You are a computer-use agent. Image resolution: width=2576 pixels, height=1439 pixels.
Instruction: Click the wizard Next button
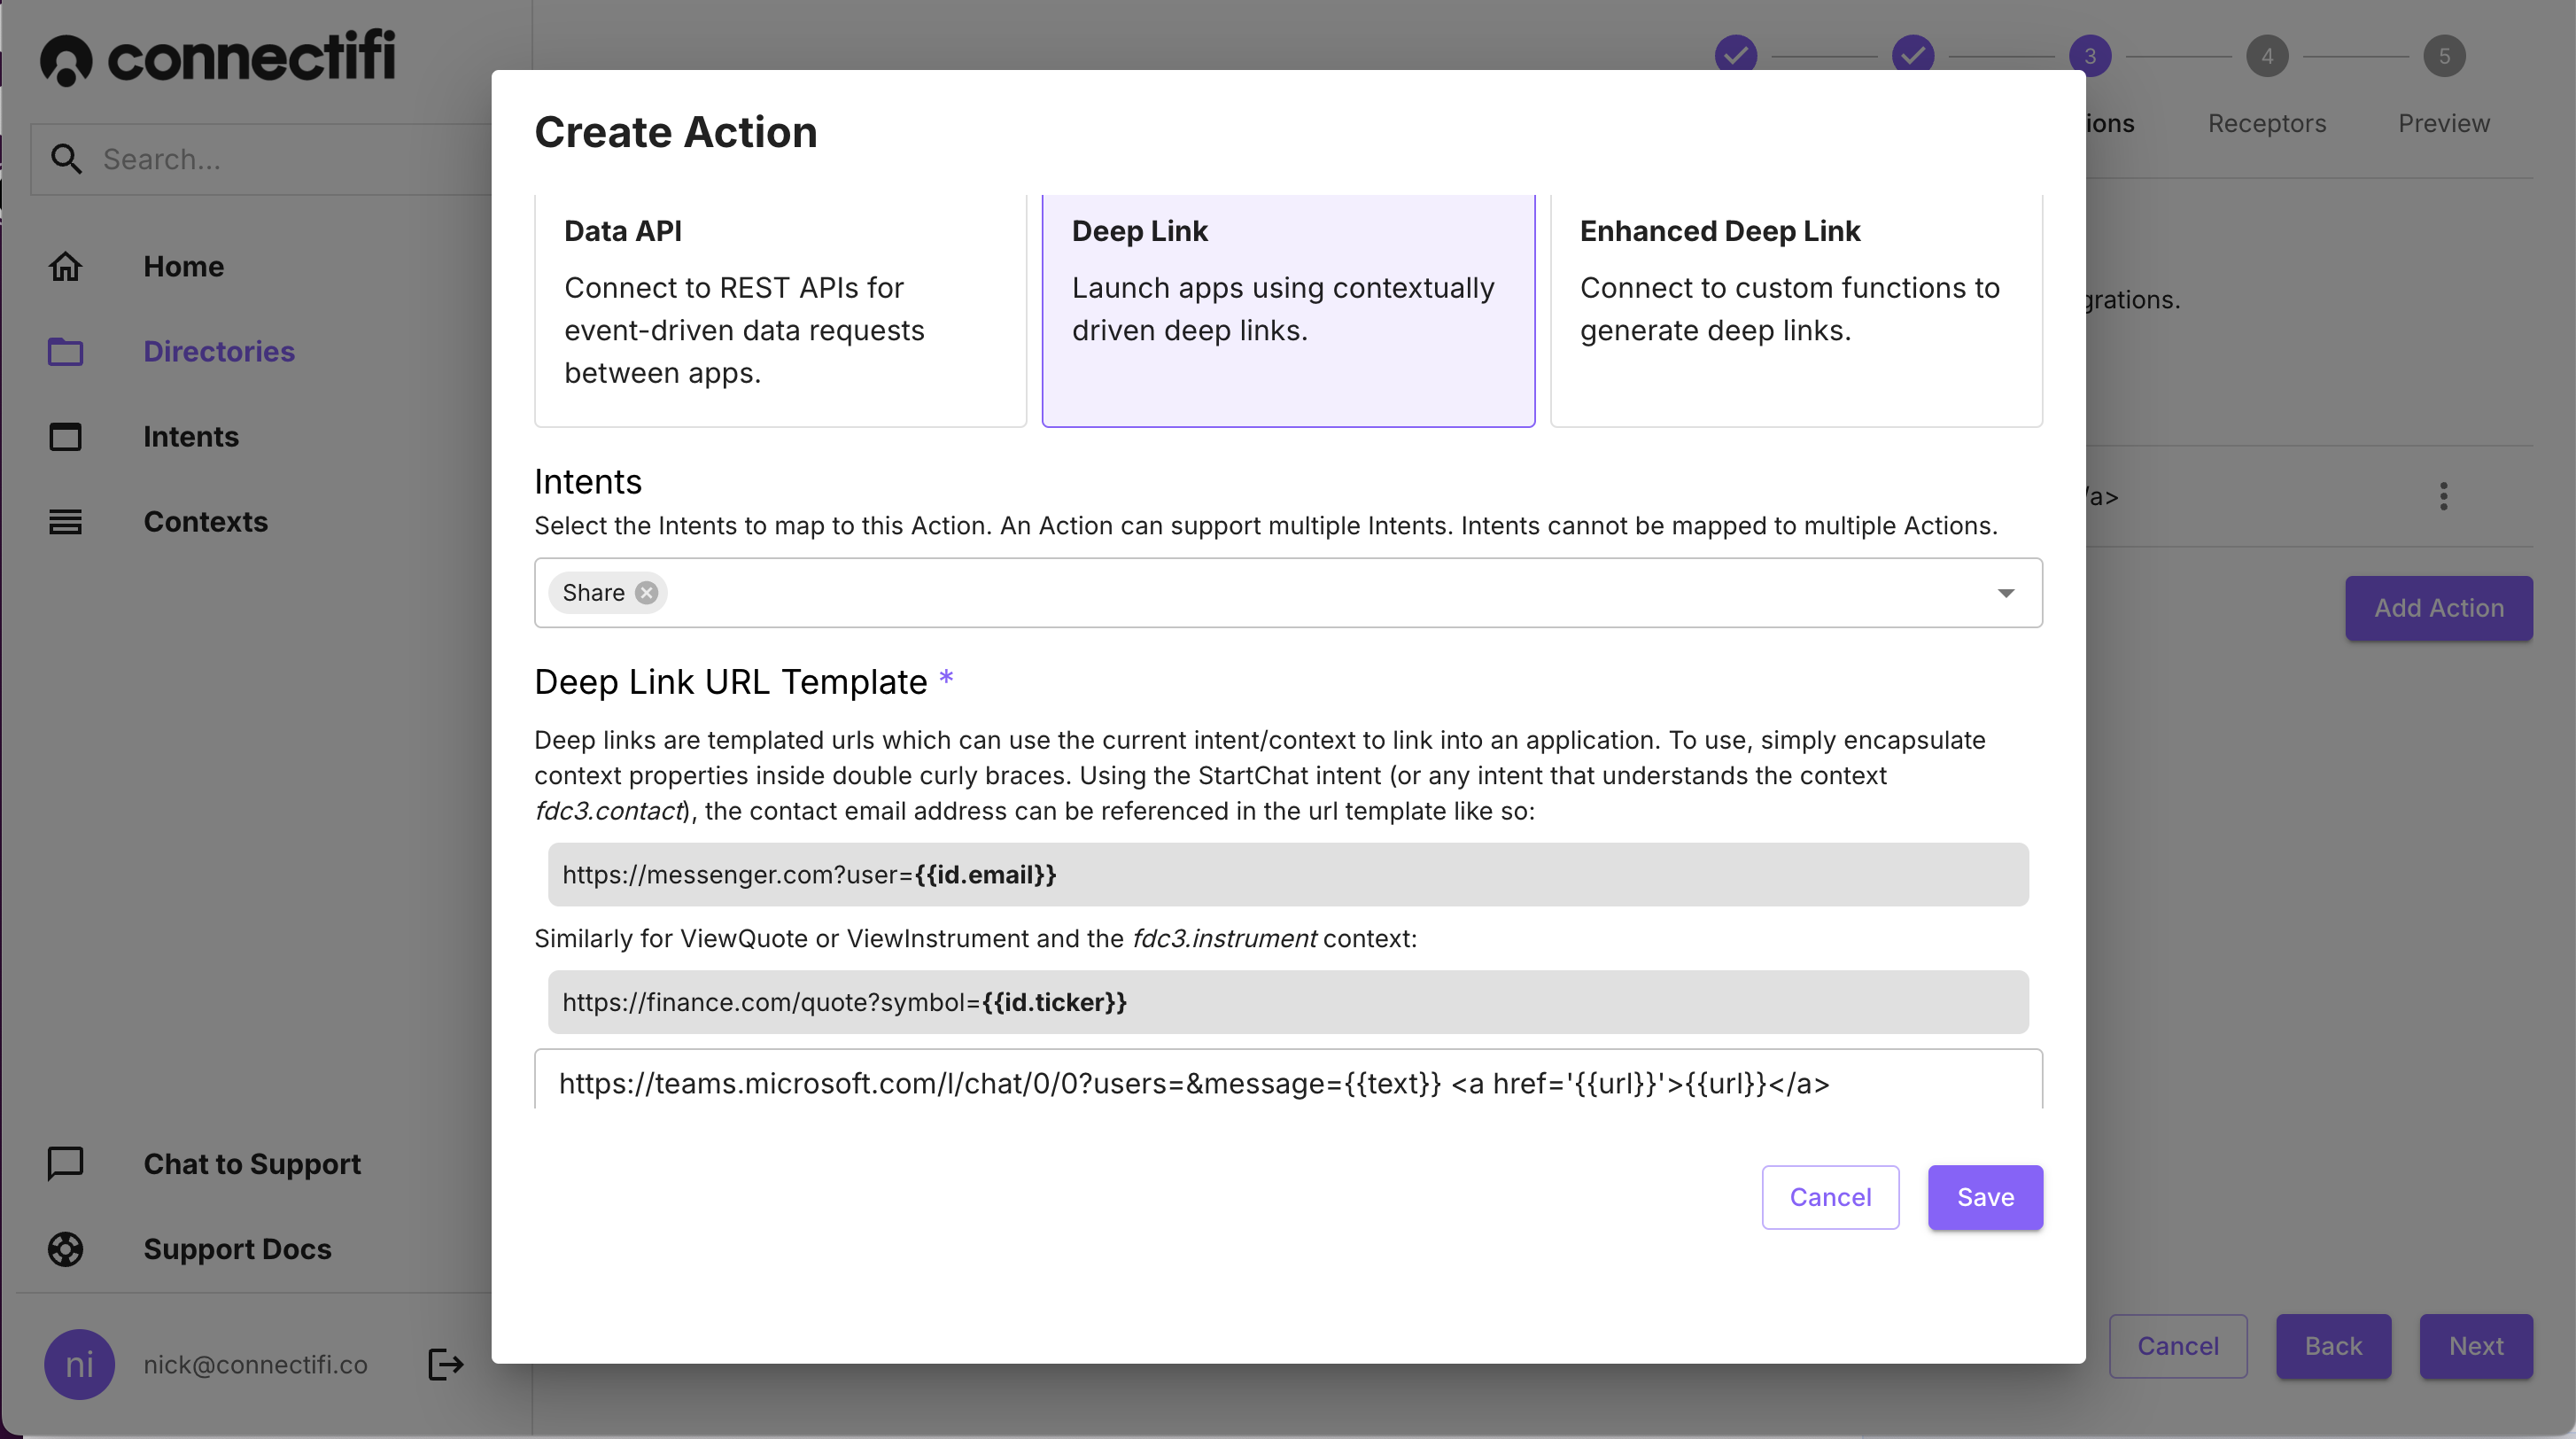pos(2476,1346)
